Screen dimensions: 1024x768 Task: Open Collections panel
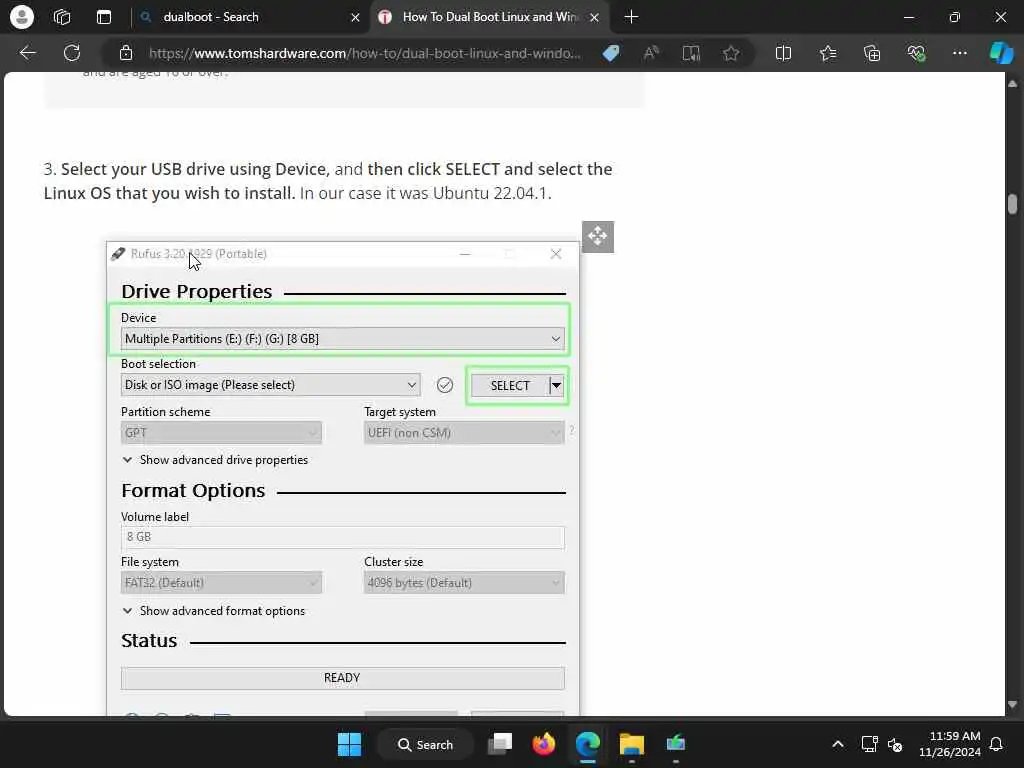[872, 53]
